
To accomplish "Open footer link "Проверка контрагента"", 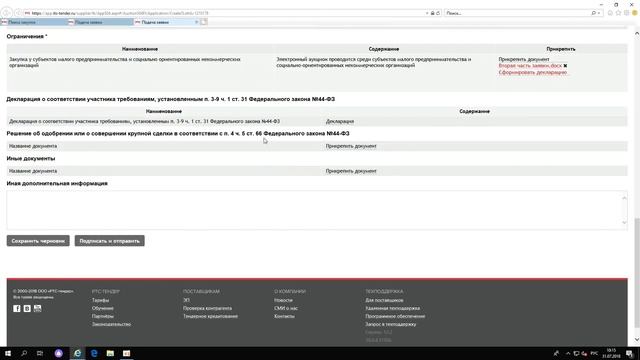I will click(x=207, y=308).
